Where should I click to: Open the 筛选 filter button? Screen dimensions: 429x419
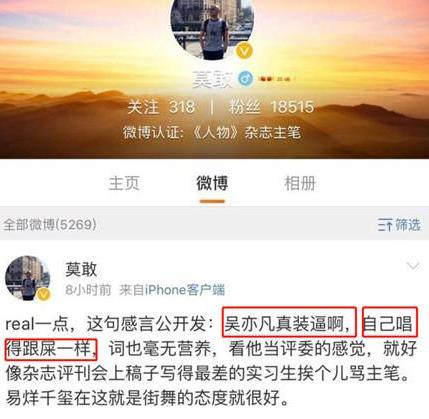(399, 225)
